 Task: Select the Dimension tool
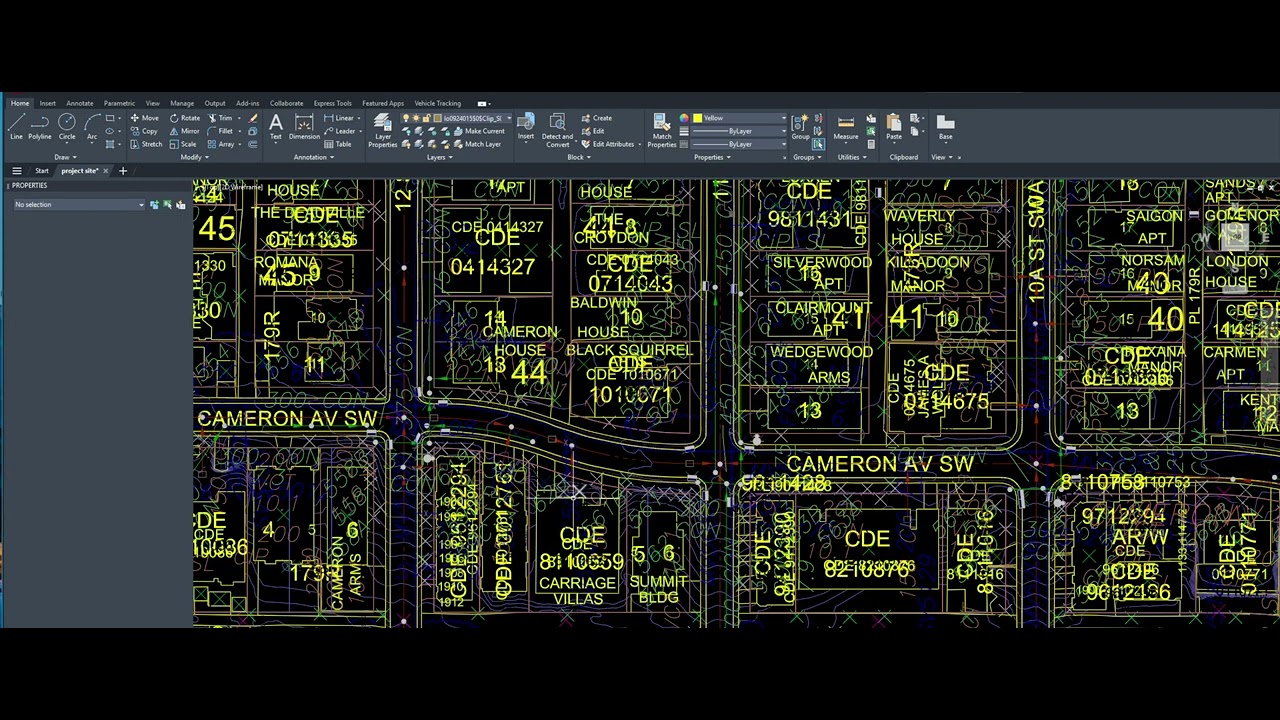pyautogui.click(x=304, y=126)
